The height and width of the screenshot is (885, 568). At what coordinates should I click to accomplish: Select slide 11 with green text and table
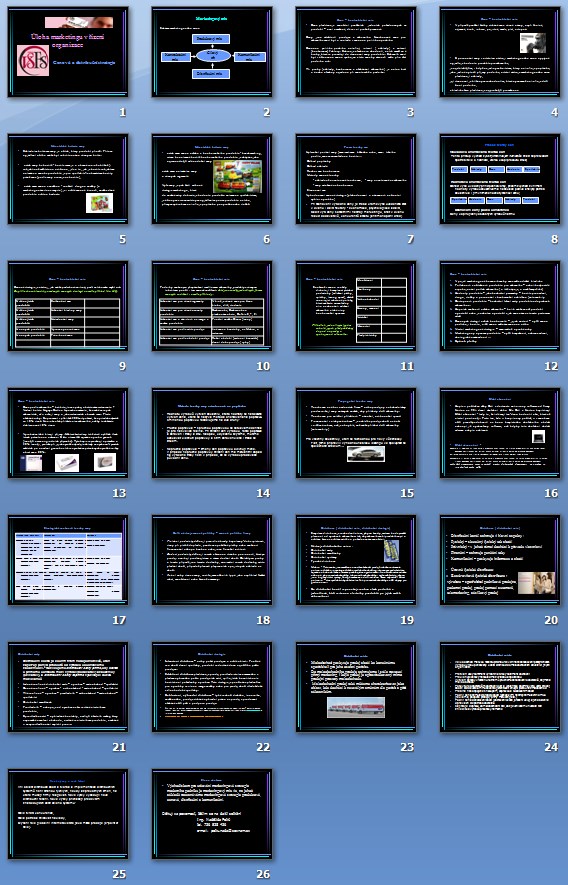(356, 306)
